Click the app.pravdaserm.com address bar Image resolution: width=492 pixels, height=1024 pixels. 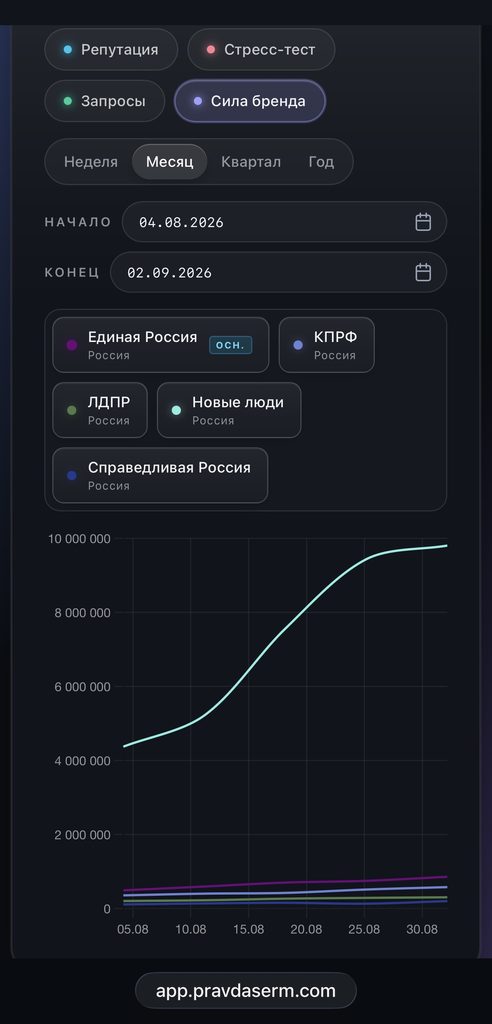246,991
